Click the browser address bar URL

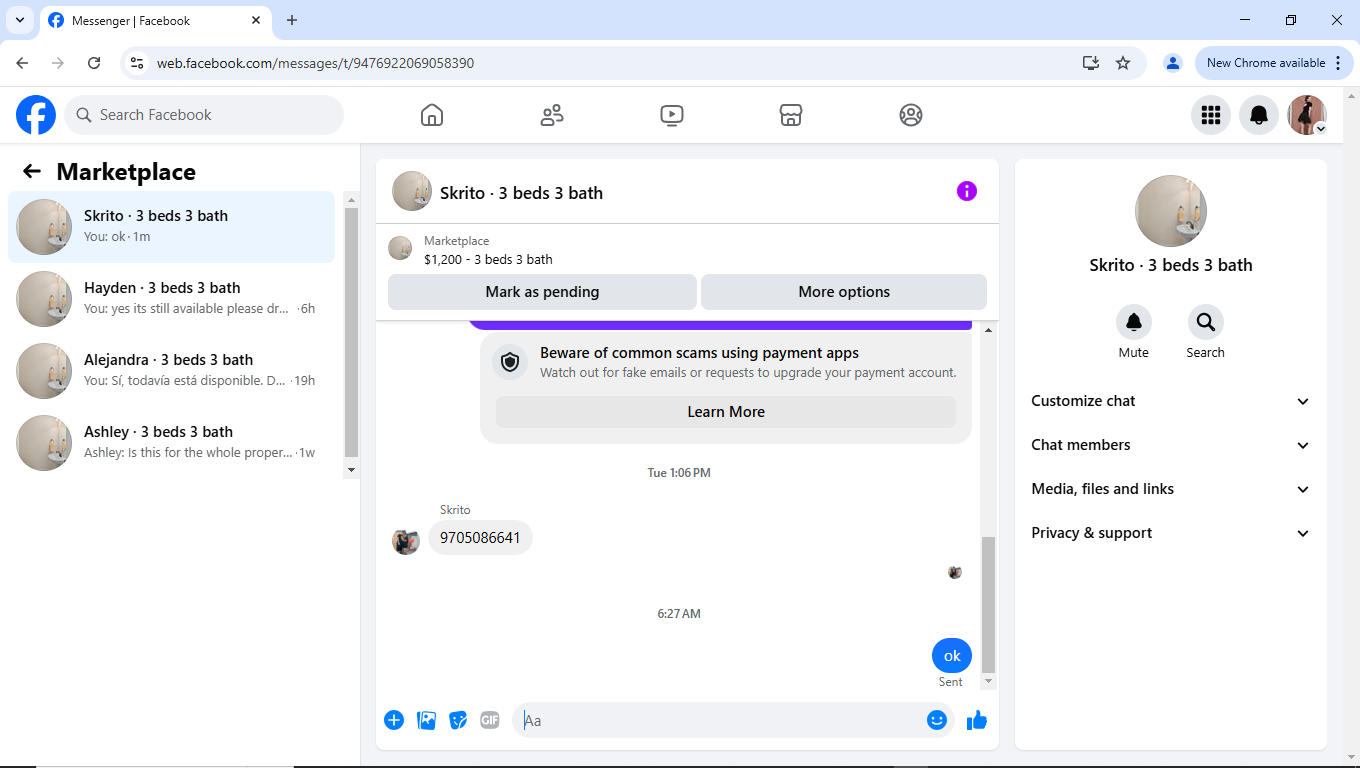click(x=315, y=63)
